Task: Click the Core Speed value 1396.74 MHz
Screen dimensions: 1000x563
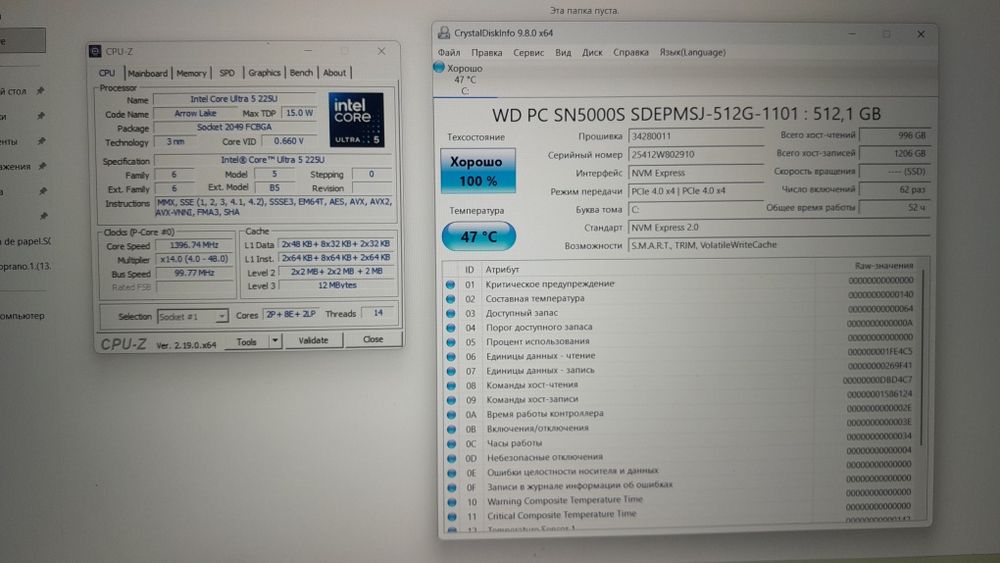Action: [195, 245]
